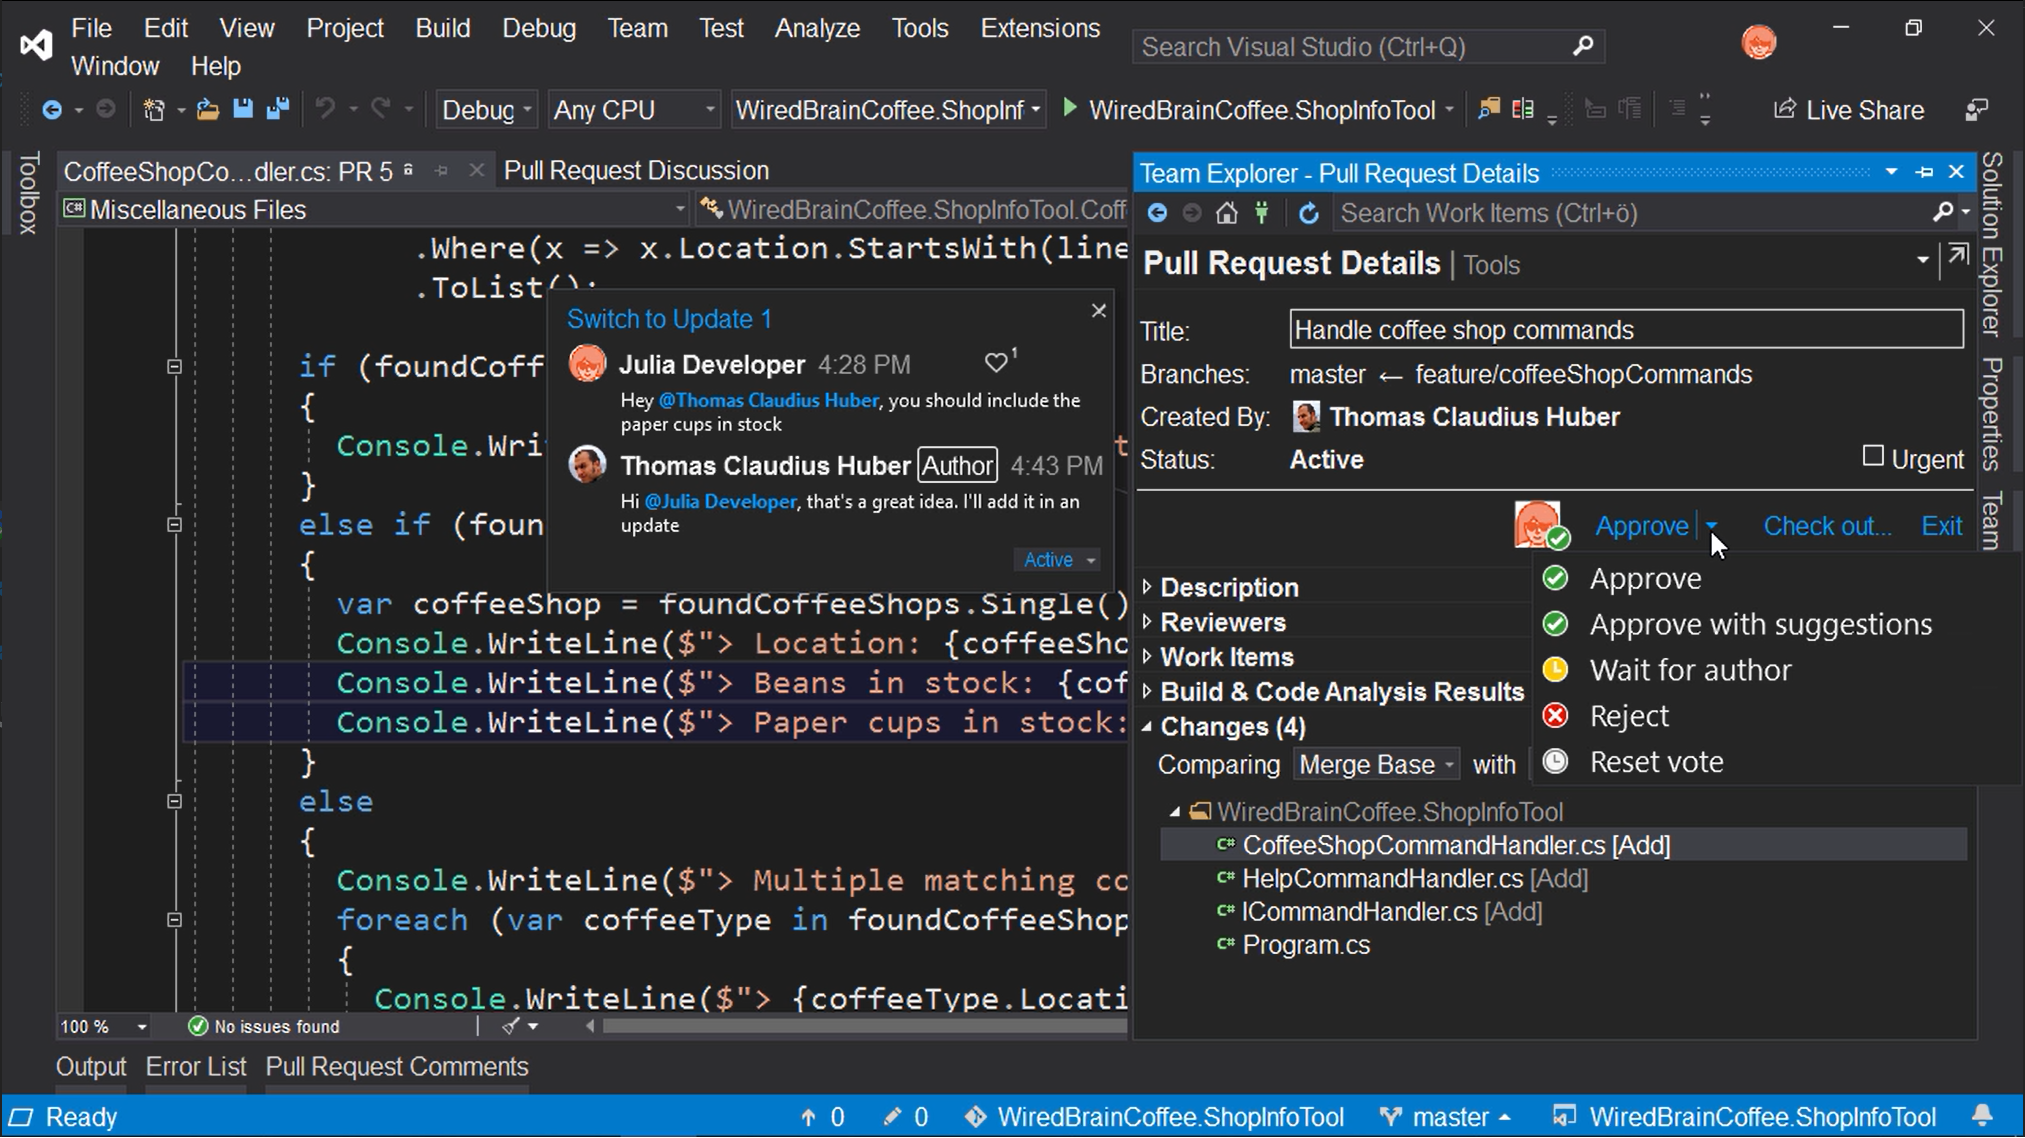Click the Save All icon
The width and height of the screenshot is (2025, 1138).
pyautogui.click(x=278, y=109)
